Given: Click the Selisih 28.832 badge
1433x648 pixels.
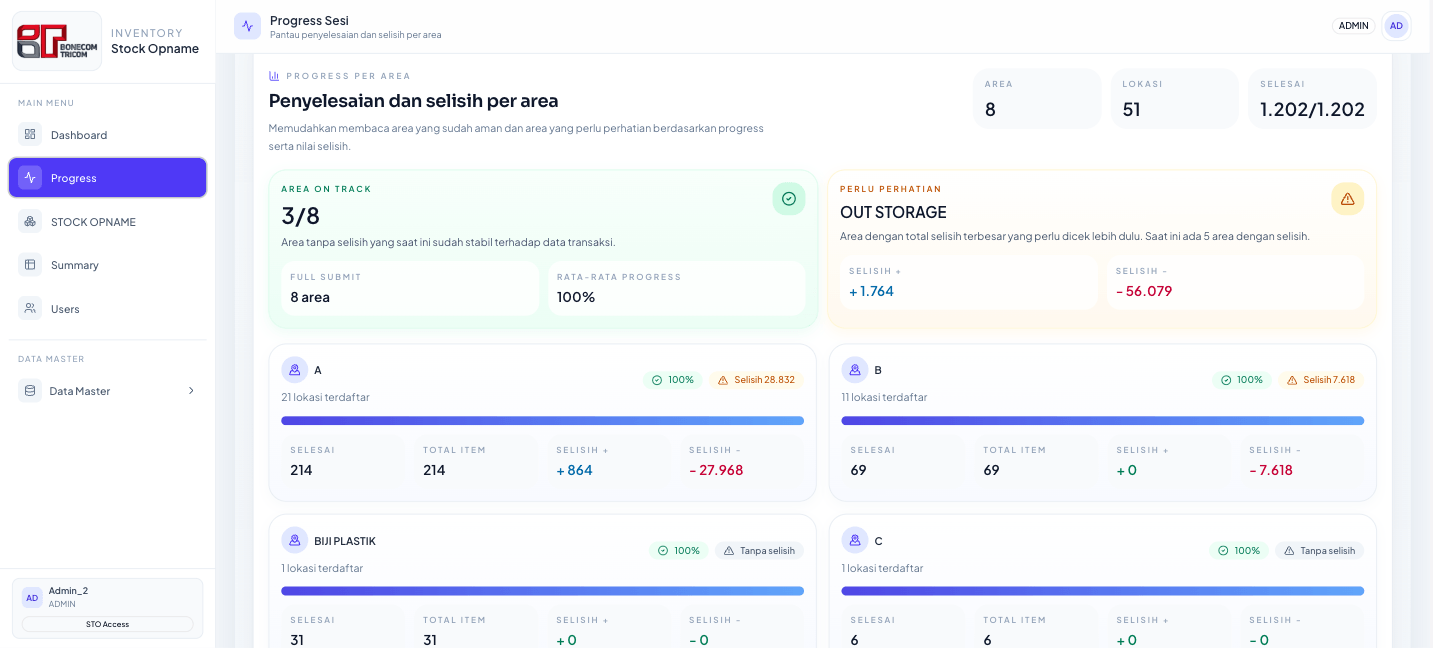Looking at the screenshot, I should [757, 380].
